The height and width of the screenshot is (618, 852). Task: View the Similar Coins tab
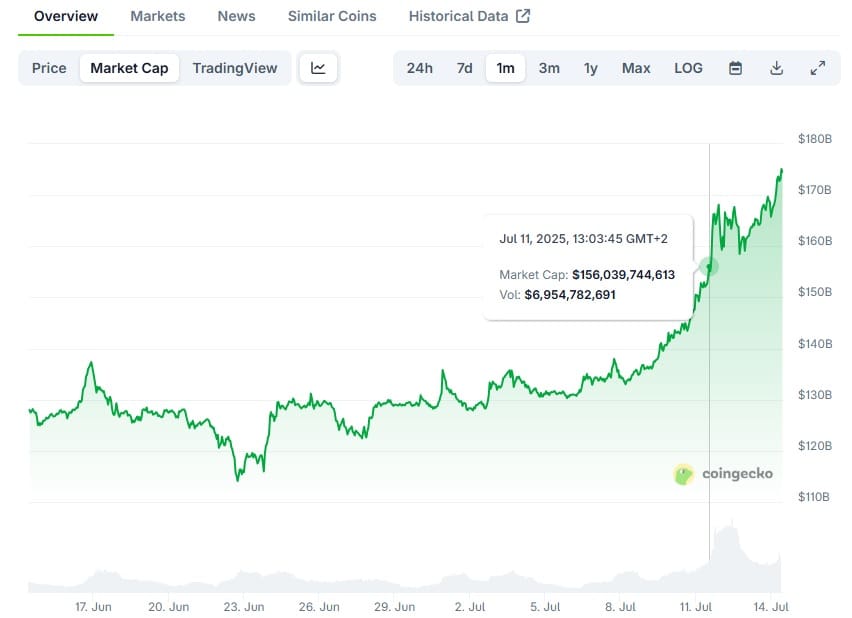pos(332,16)
